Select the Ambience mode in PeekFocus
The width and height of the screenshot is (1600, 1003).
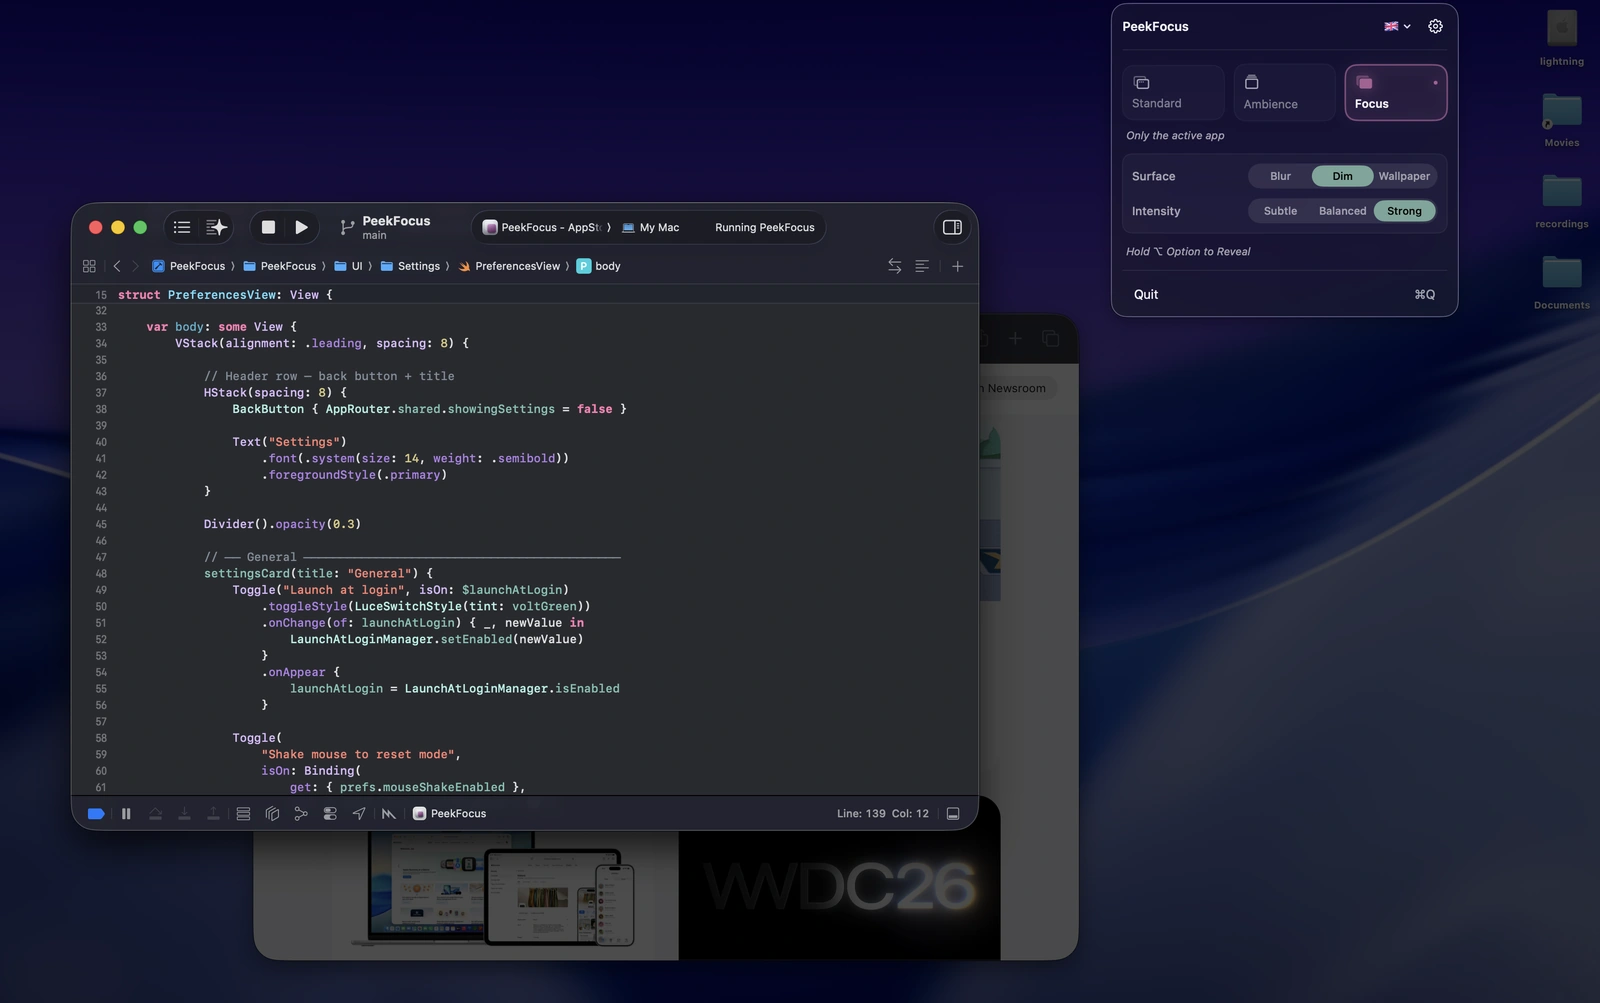(1284, 92)
